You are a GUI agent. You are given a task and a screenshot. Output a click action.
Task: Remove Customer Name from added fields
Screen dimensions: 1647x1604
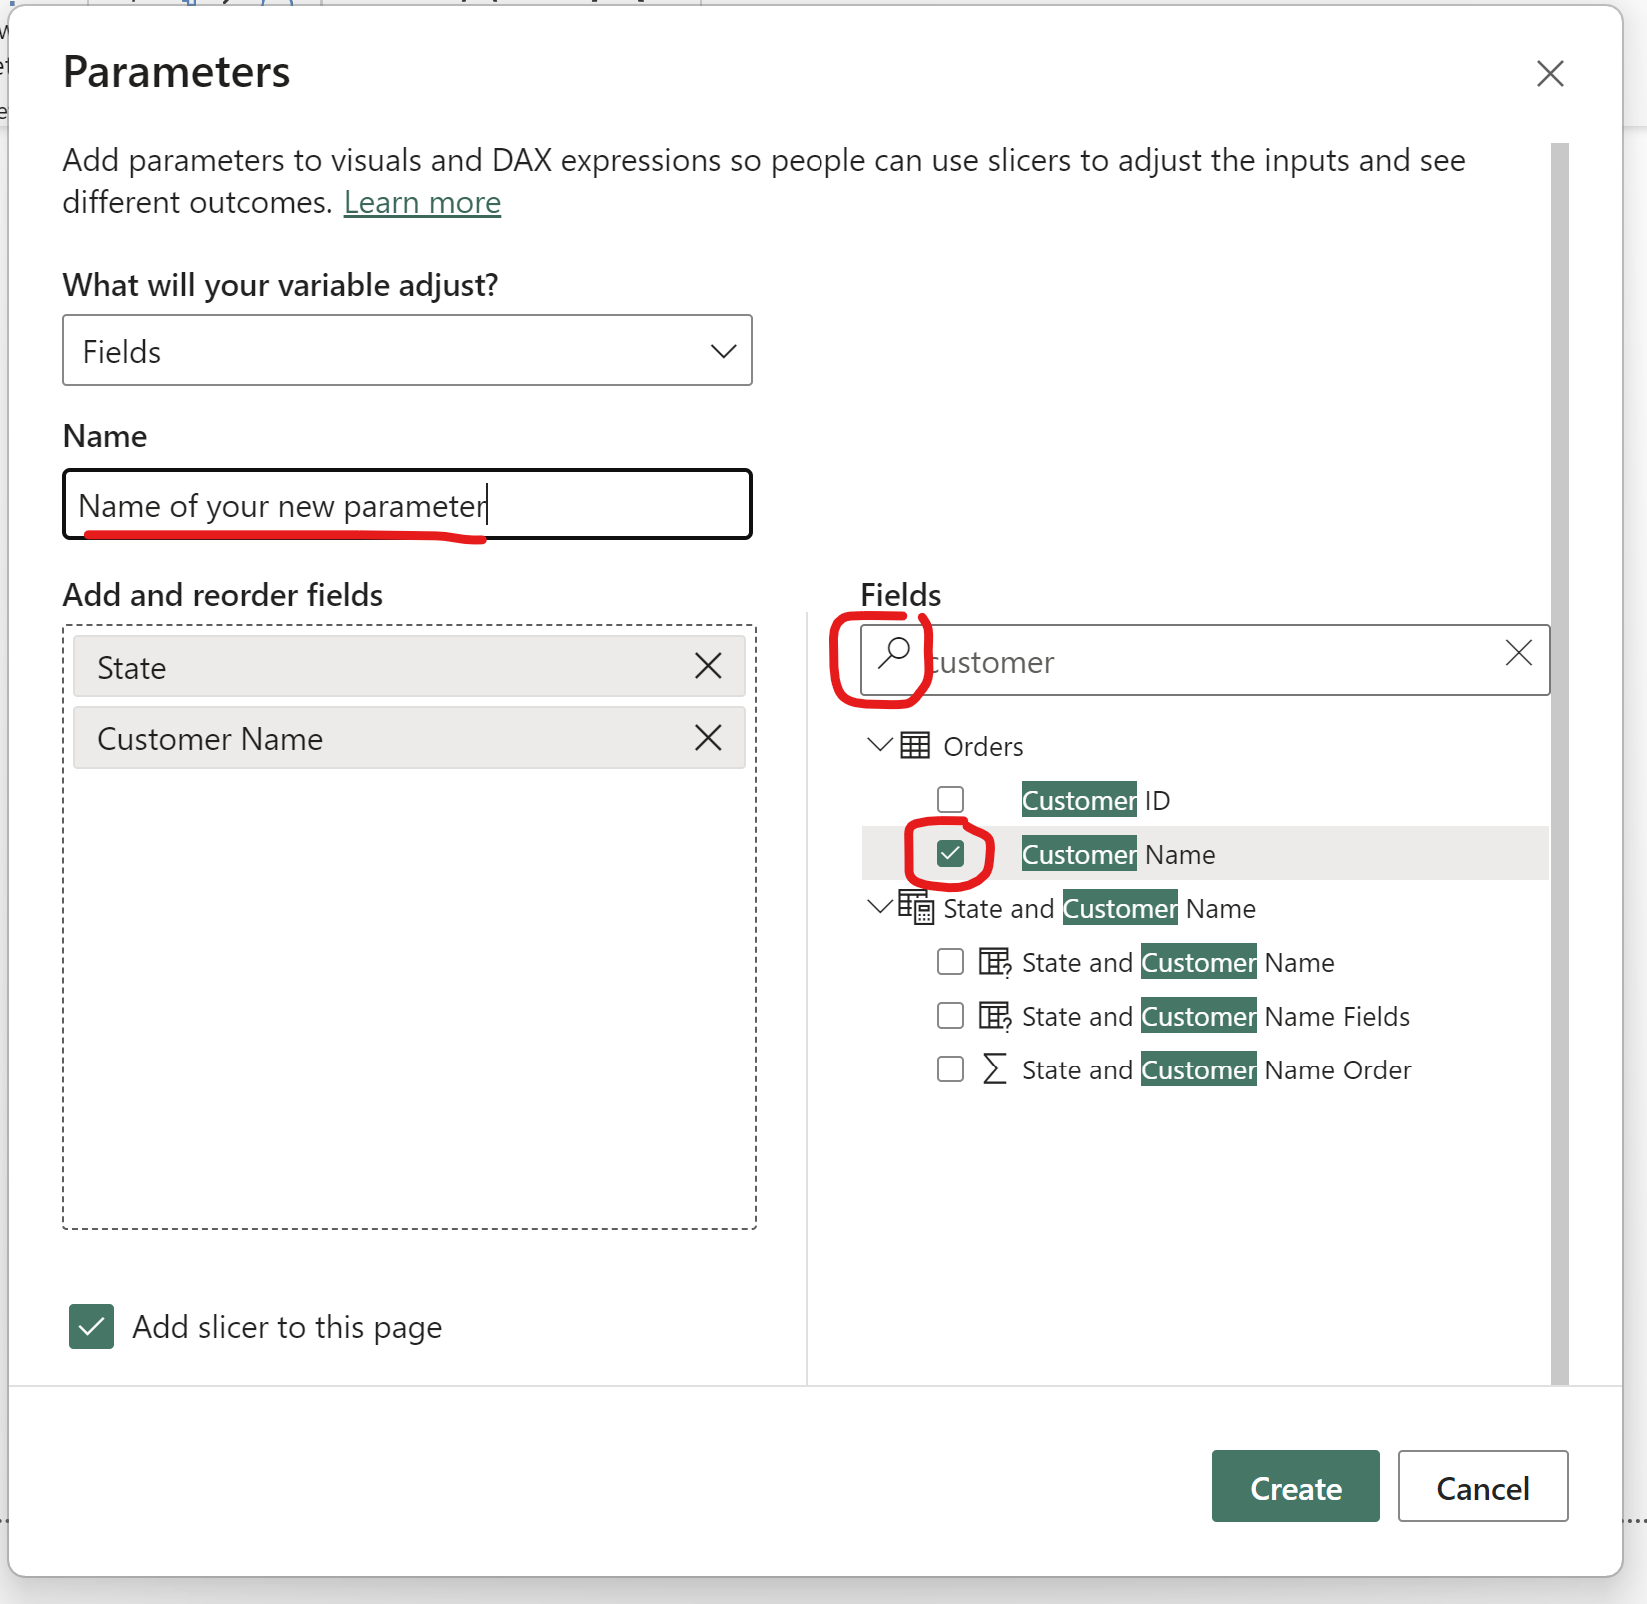coord(708,738)
